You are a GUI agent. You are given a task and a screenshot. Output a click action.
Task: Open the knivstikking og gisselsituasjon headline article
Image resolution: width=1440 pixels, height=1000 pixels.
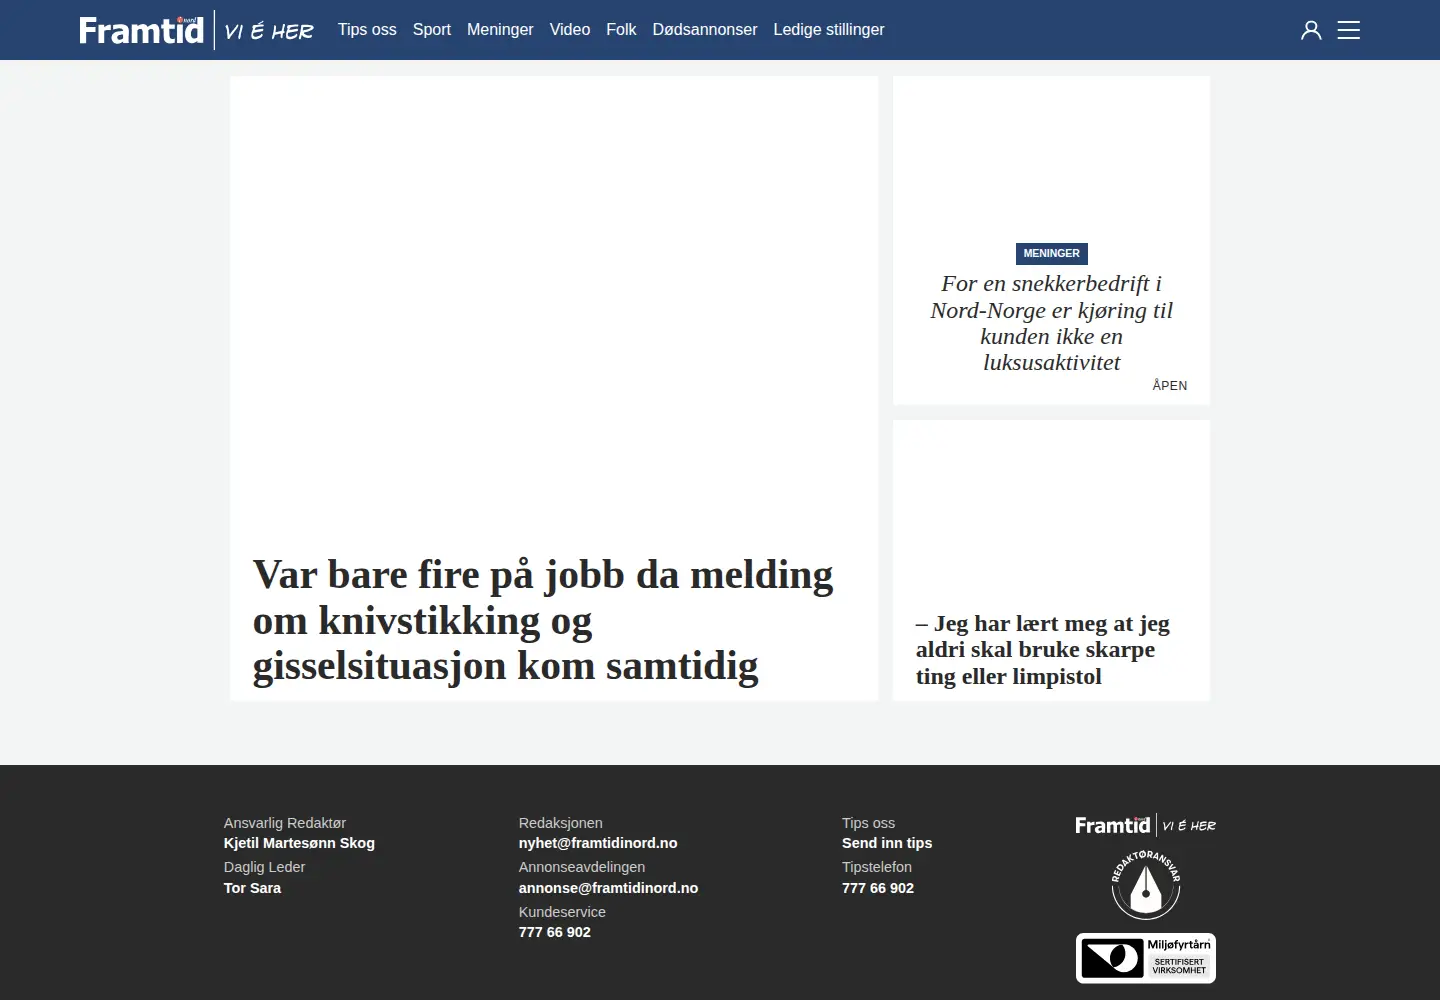[x=543, y=620]
